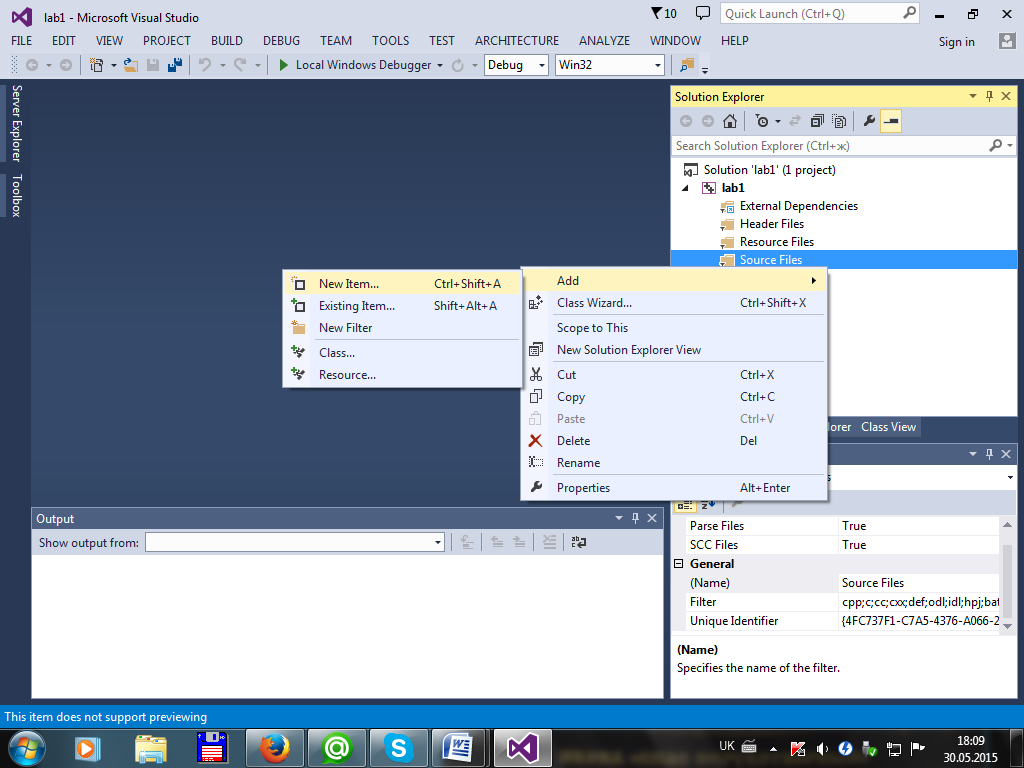The height and width of the screenshot is (768, 1024).
Task: Choose New Solution Explorer View
Action: [x=674, y=350]
